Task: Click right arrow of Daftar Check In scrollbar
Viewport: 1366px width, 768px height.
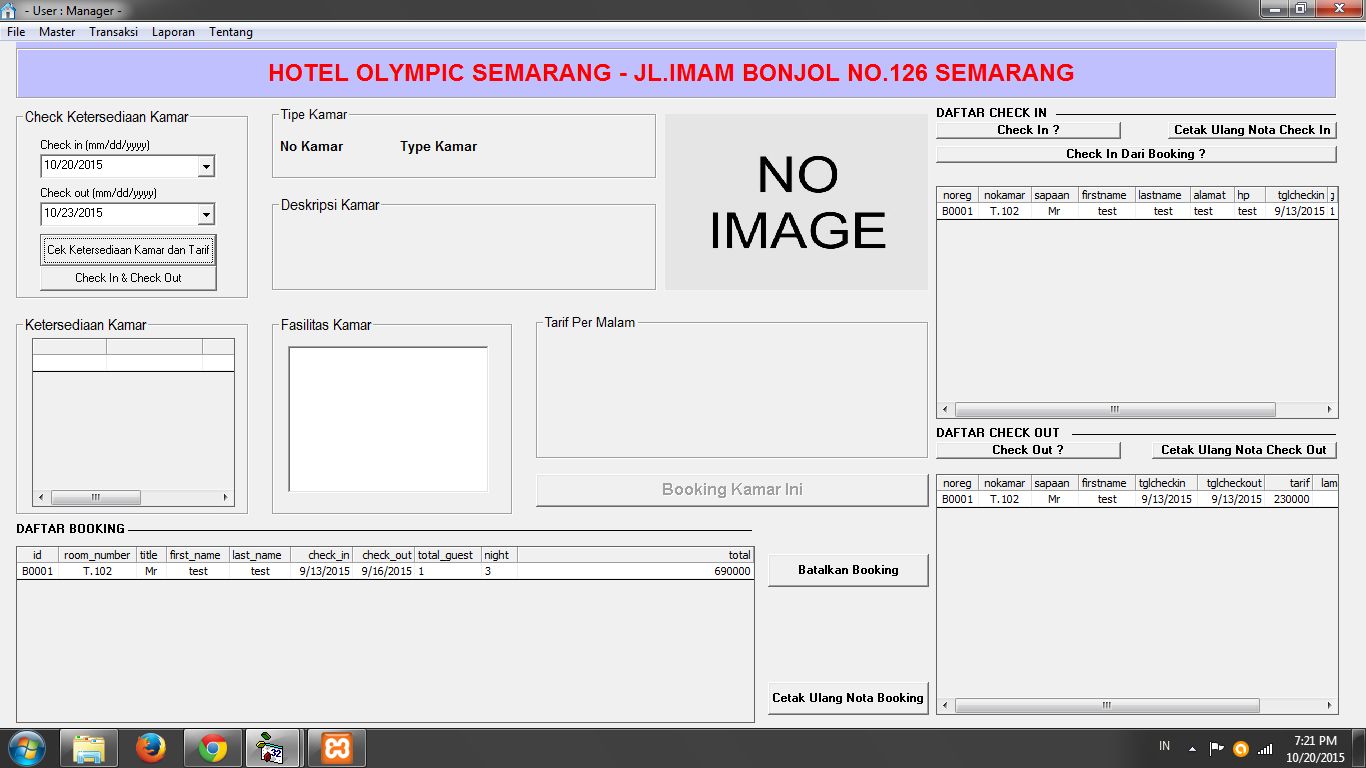Action: pyautogui.click(x=1330, y=410)
